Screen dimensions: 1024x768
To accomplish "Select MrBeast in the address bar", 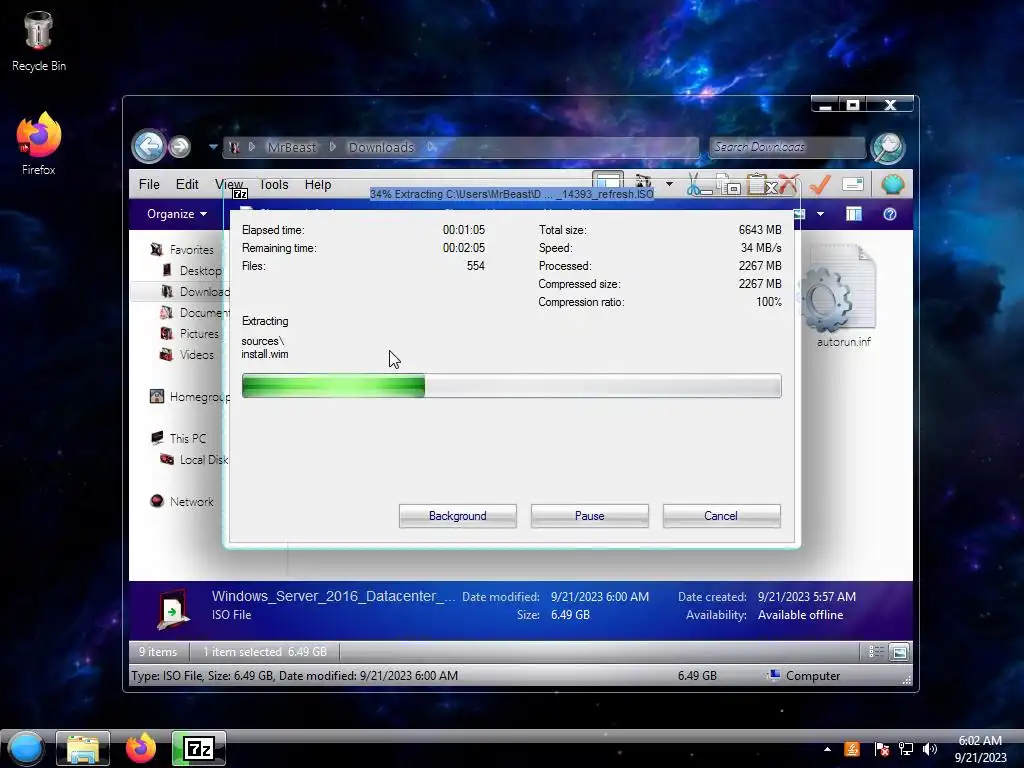I will tap(291, 148).
